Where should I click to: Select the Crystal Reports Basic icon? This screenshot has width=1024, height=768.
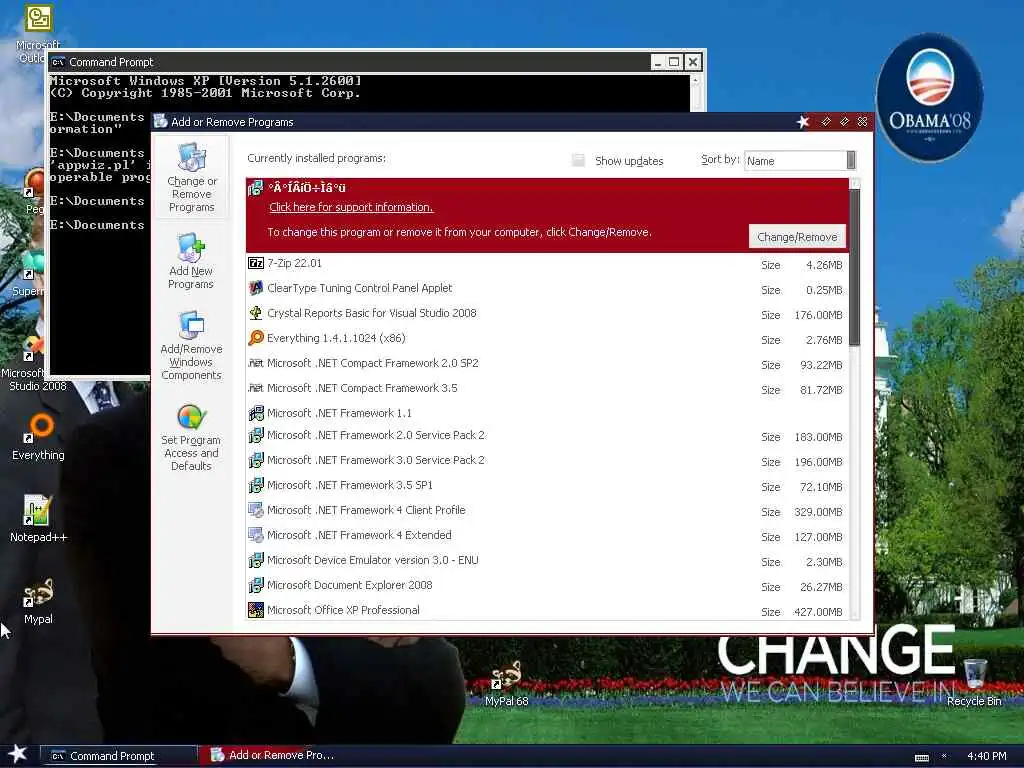(x=256, y=313)
